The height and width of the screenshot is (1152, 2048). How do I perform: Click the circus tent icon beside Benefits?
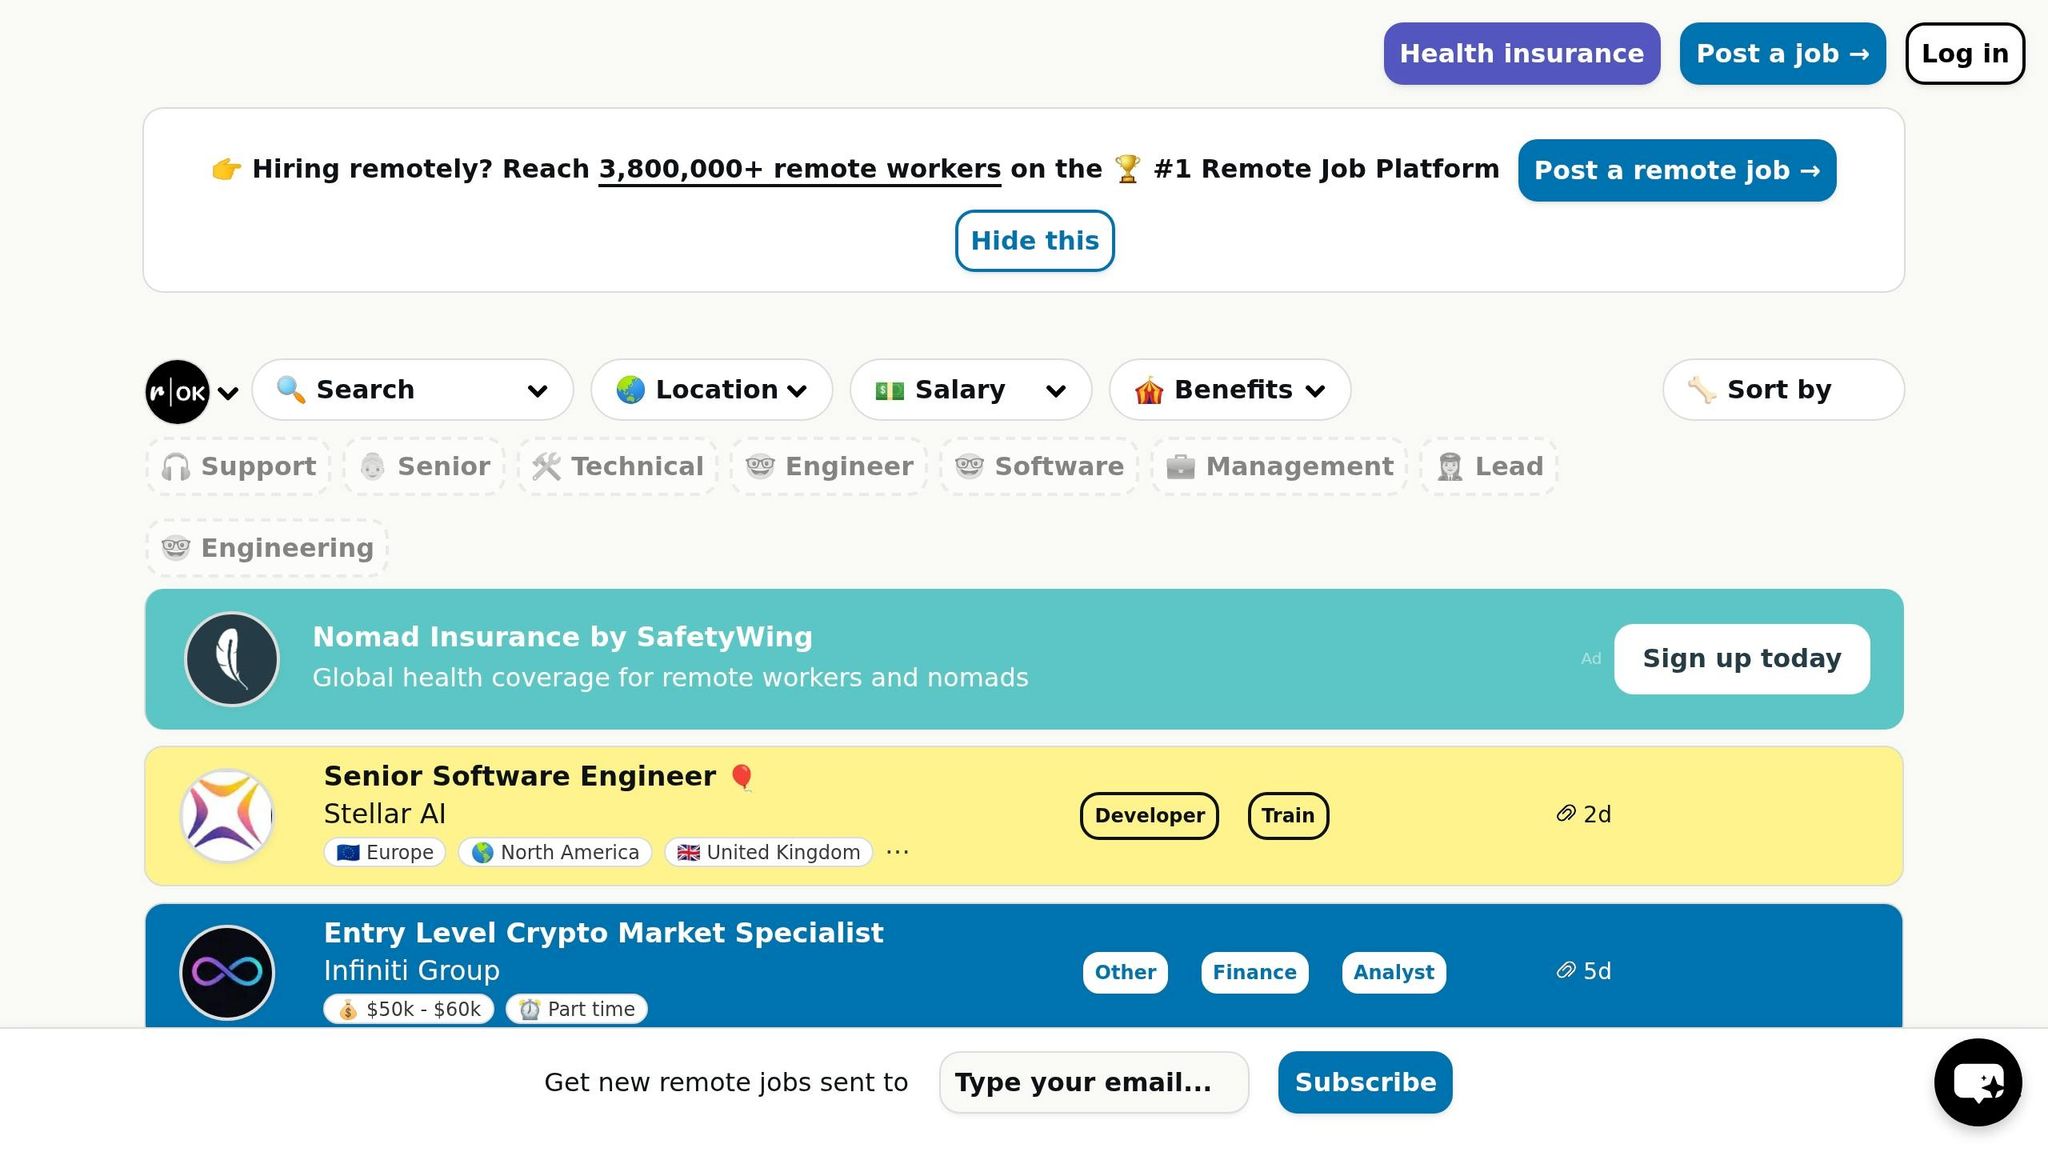tap(1149, 389)
